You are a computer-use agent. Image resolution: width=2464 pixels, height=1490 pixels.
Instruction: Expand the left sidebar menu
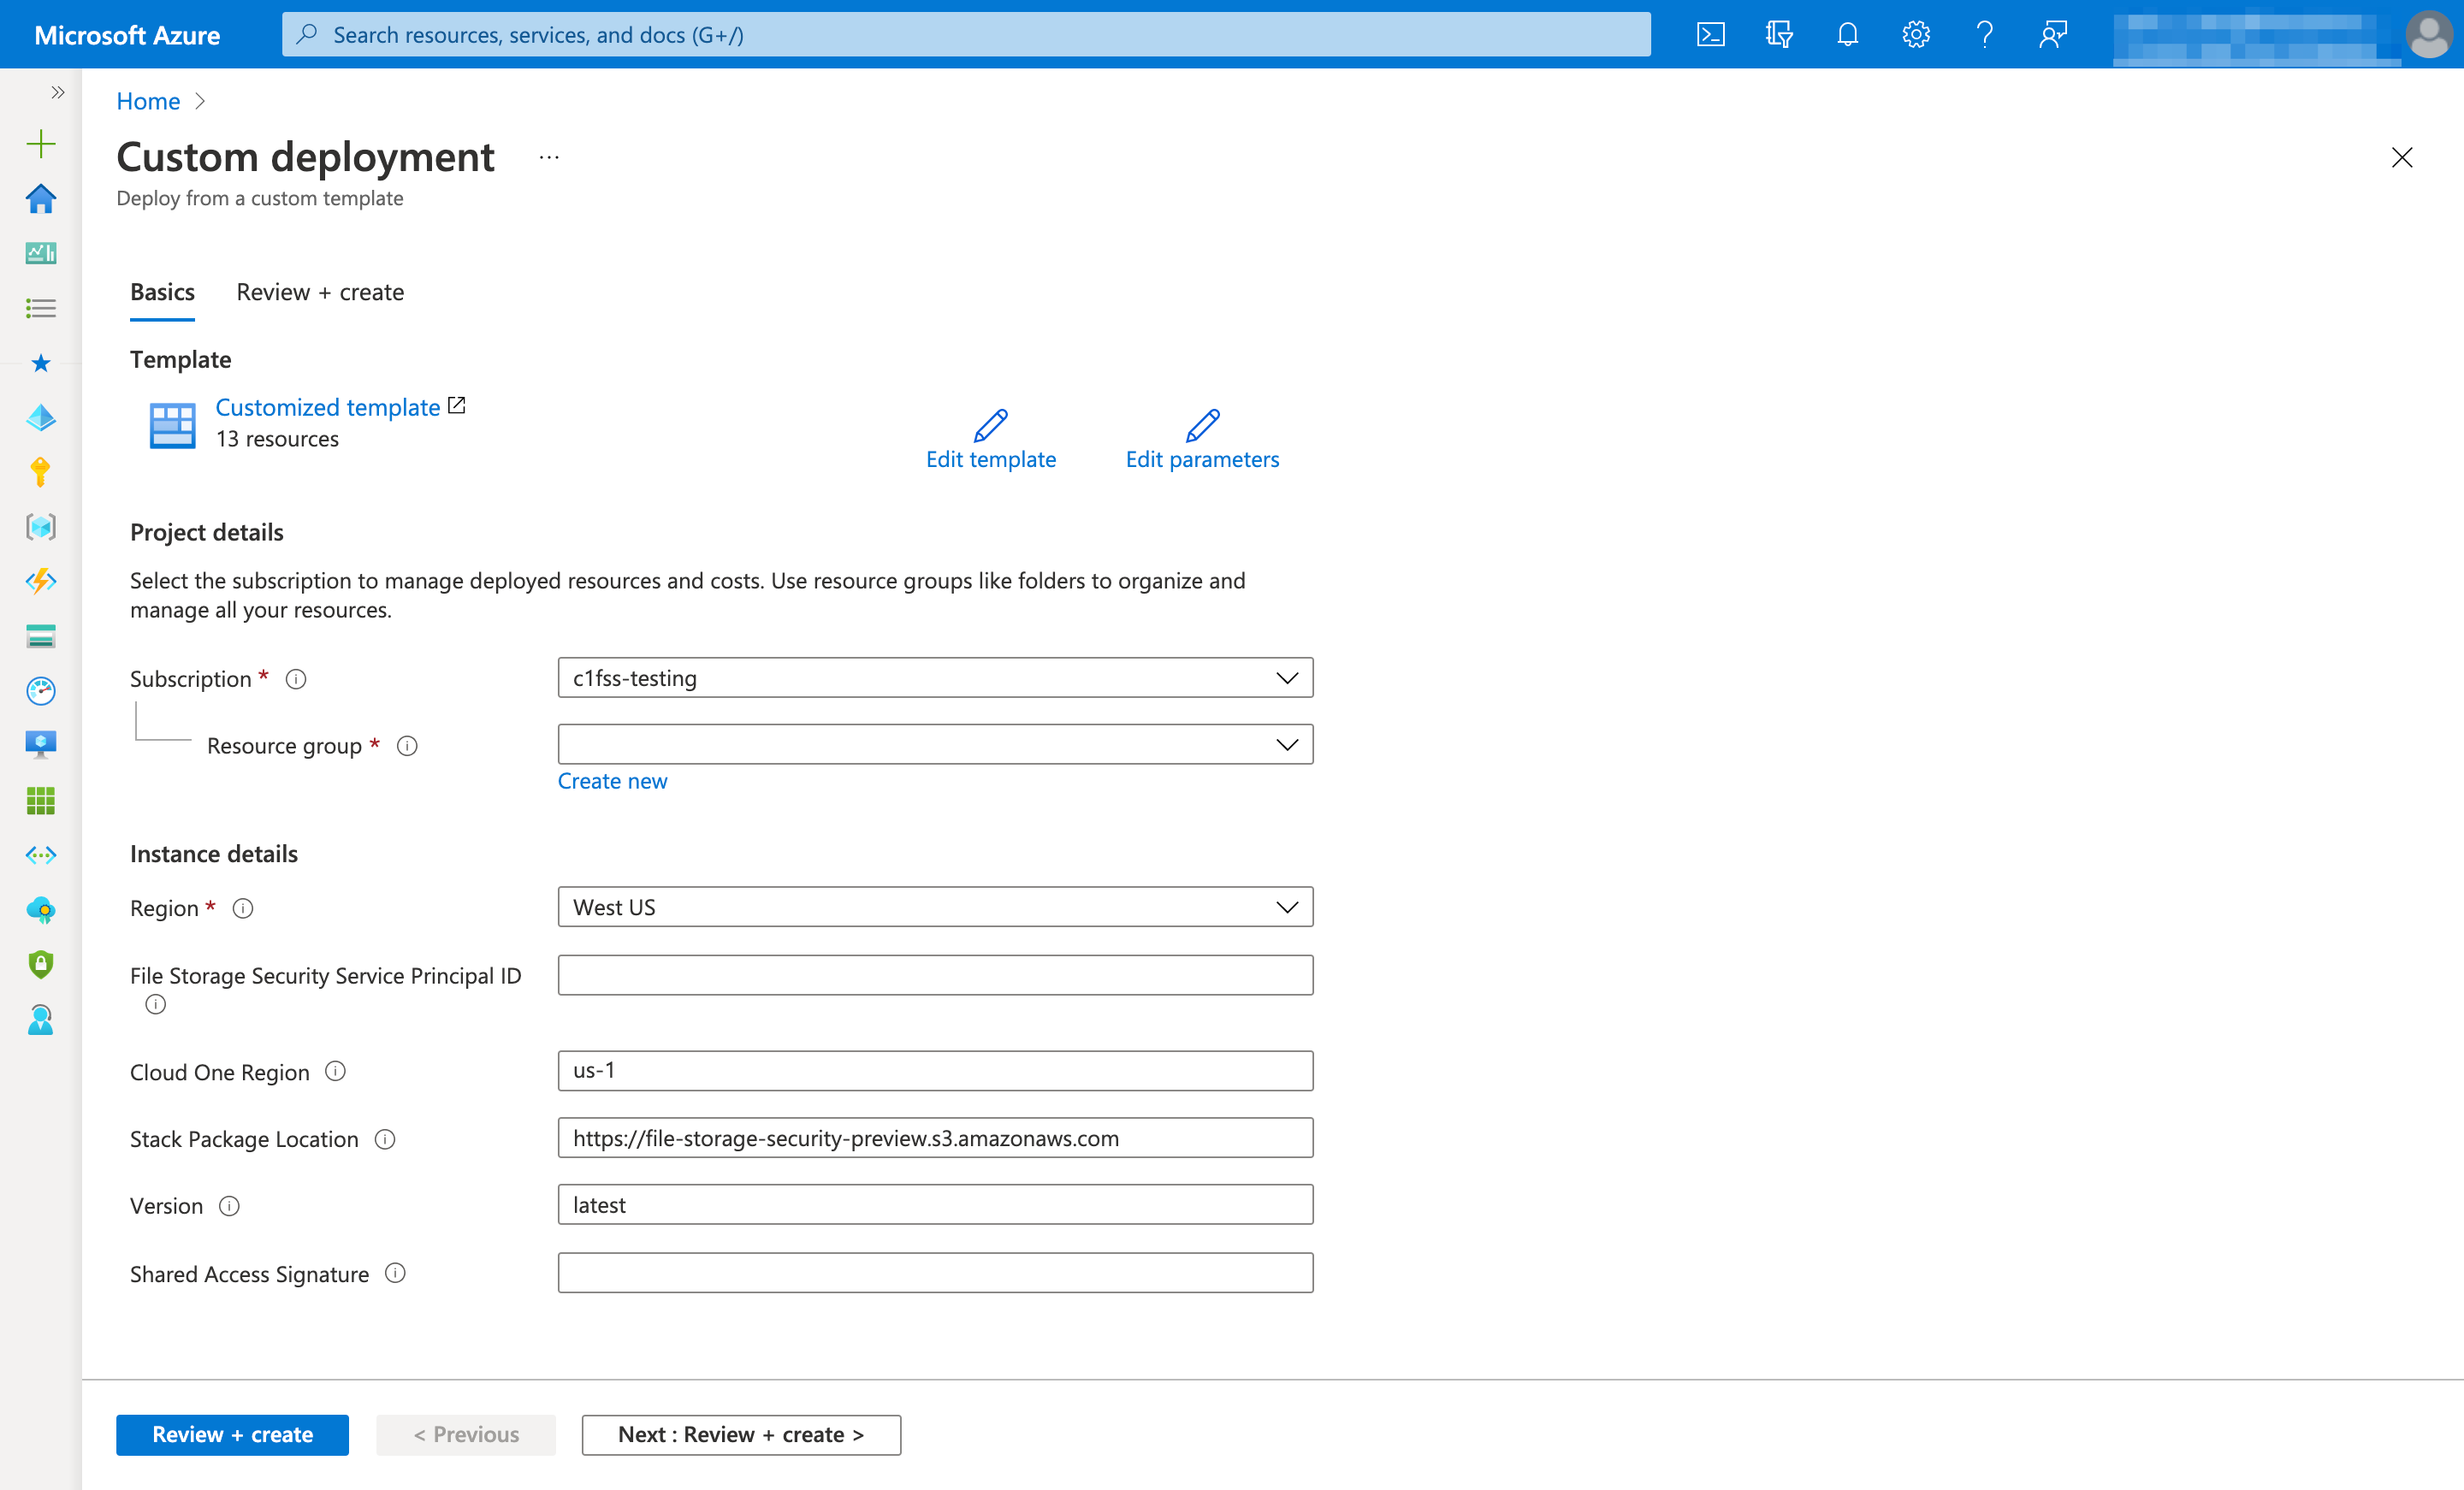pyautogui.click(x=57, y=92)
